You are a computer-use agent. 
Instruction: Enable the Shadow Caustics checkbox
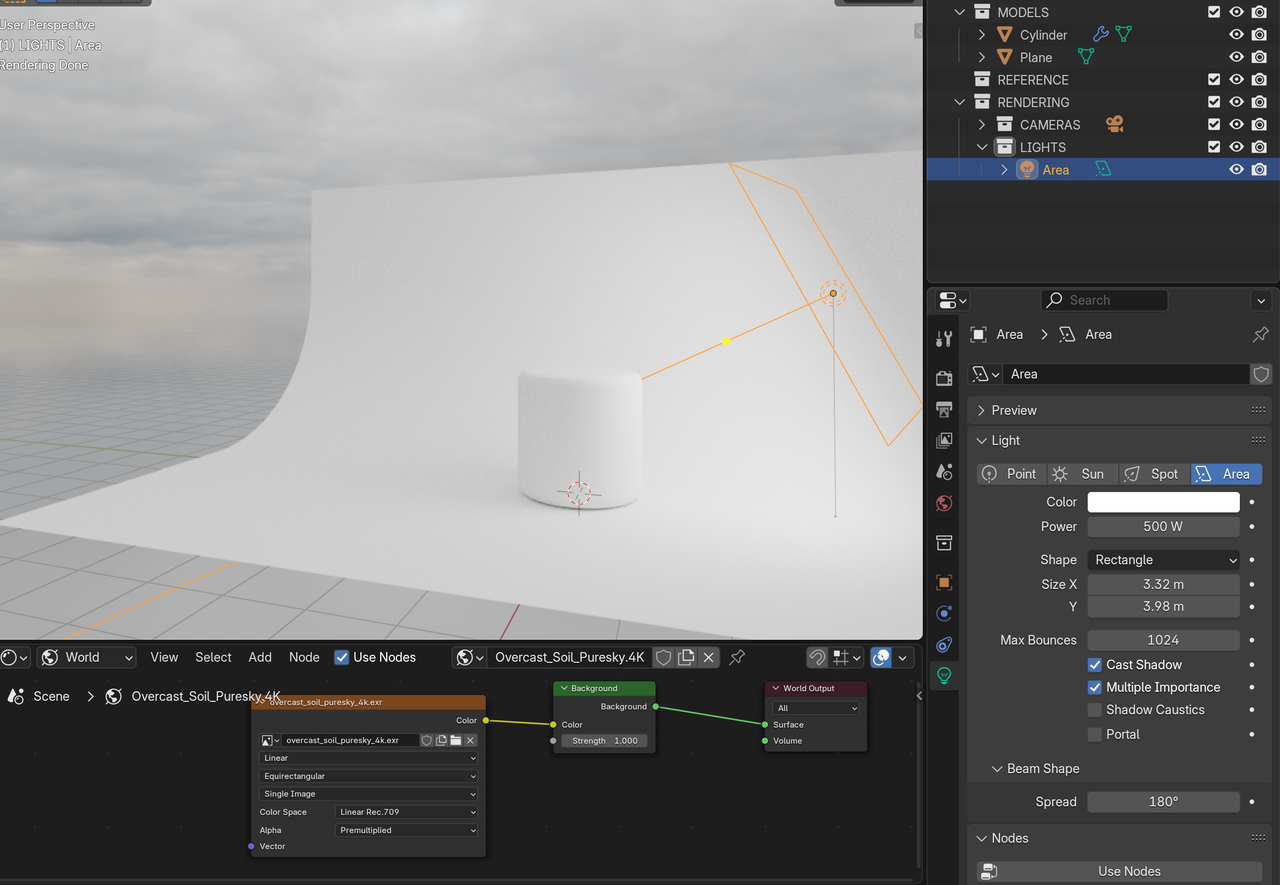tap(1097, 709)
